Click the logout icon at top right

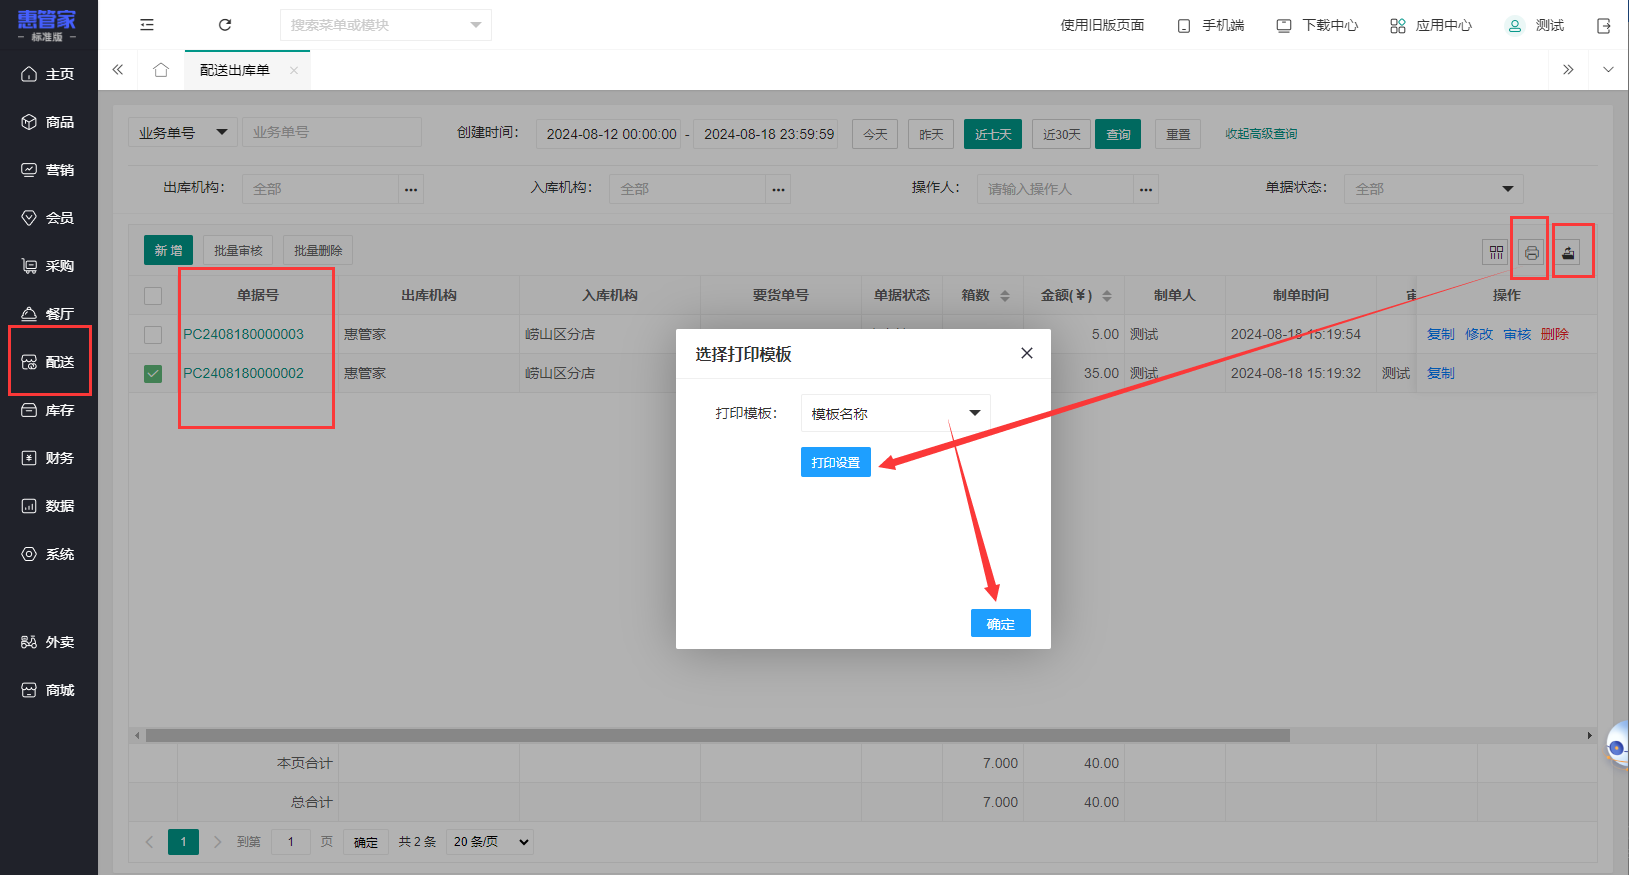coord(1603,26)
